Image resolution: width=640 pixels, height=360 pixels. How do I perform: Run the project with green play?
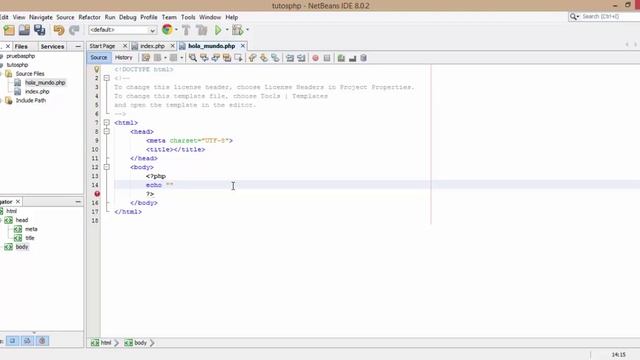pyautogui.click(x=218, y=30)
